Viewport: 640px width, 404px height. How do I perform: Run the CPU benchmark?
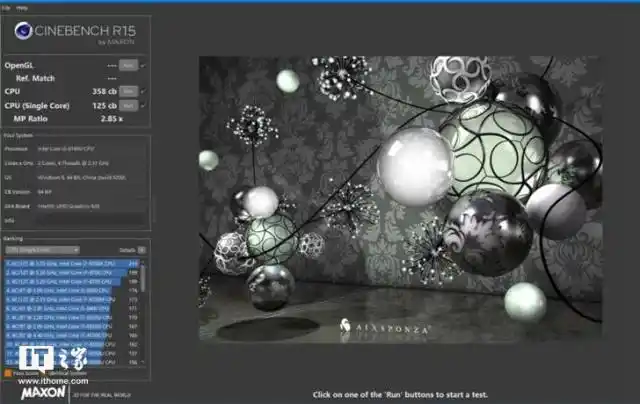click(128, 91)
